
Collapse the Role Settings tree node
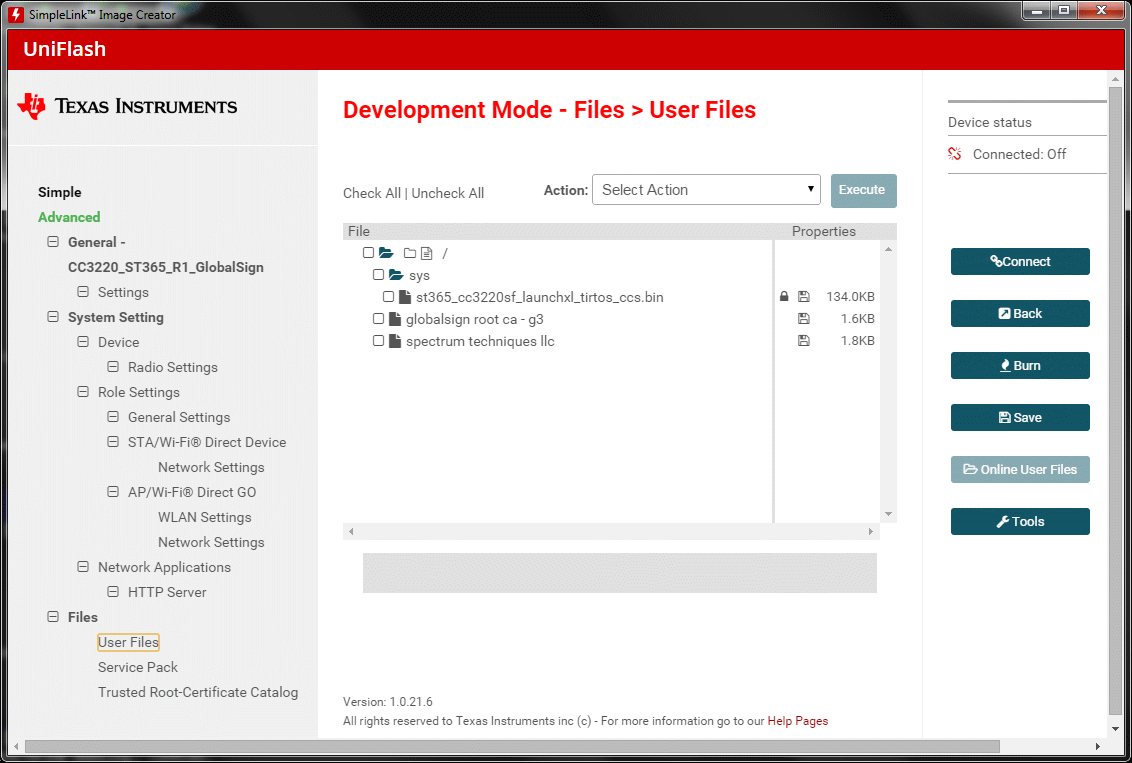coord(83,392)
